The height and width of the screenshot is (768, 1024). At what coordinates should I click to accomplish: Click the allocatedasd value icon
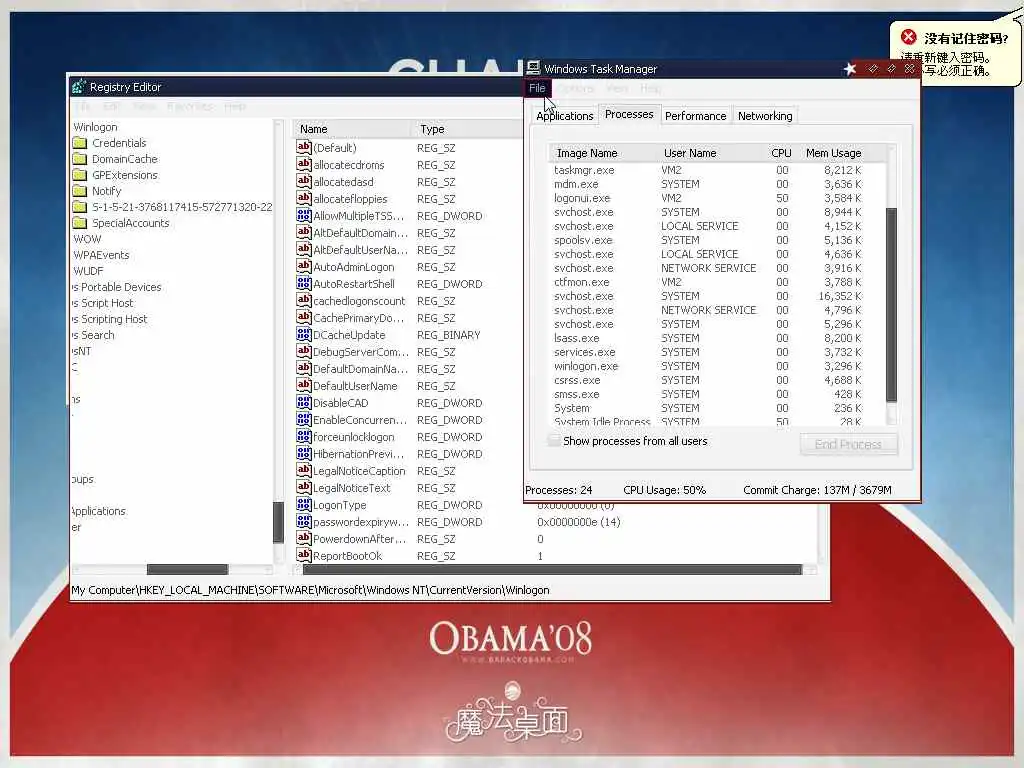point(304,182)
